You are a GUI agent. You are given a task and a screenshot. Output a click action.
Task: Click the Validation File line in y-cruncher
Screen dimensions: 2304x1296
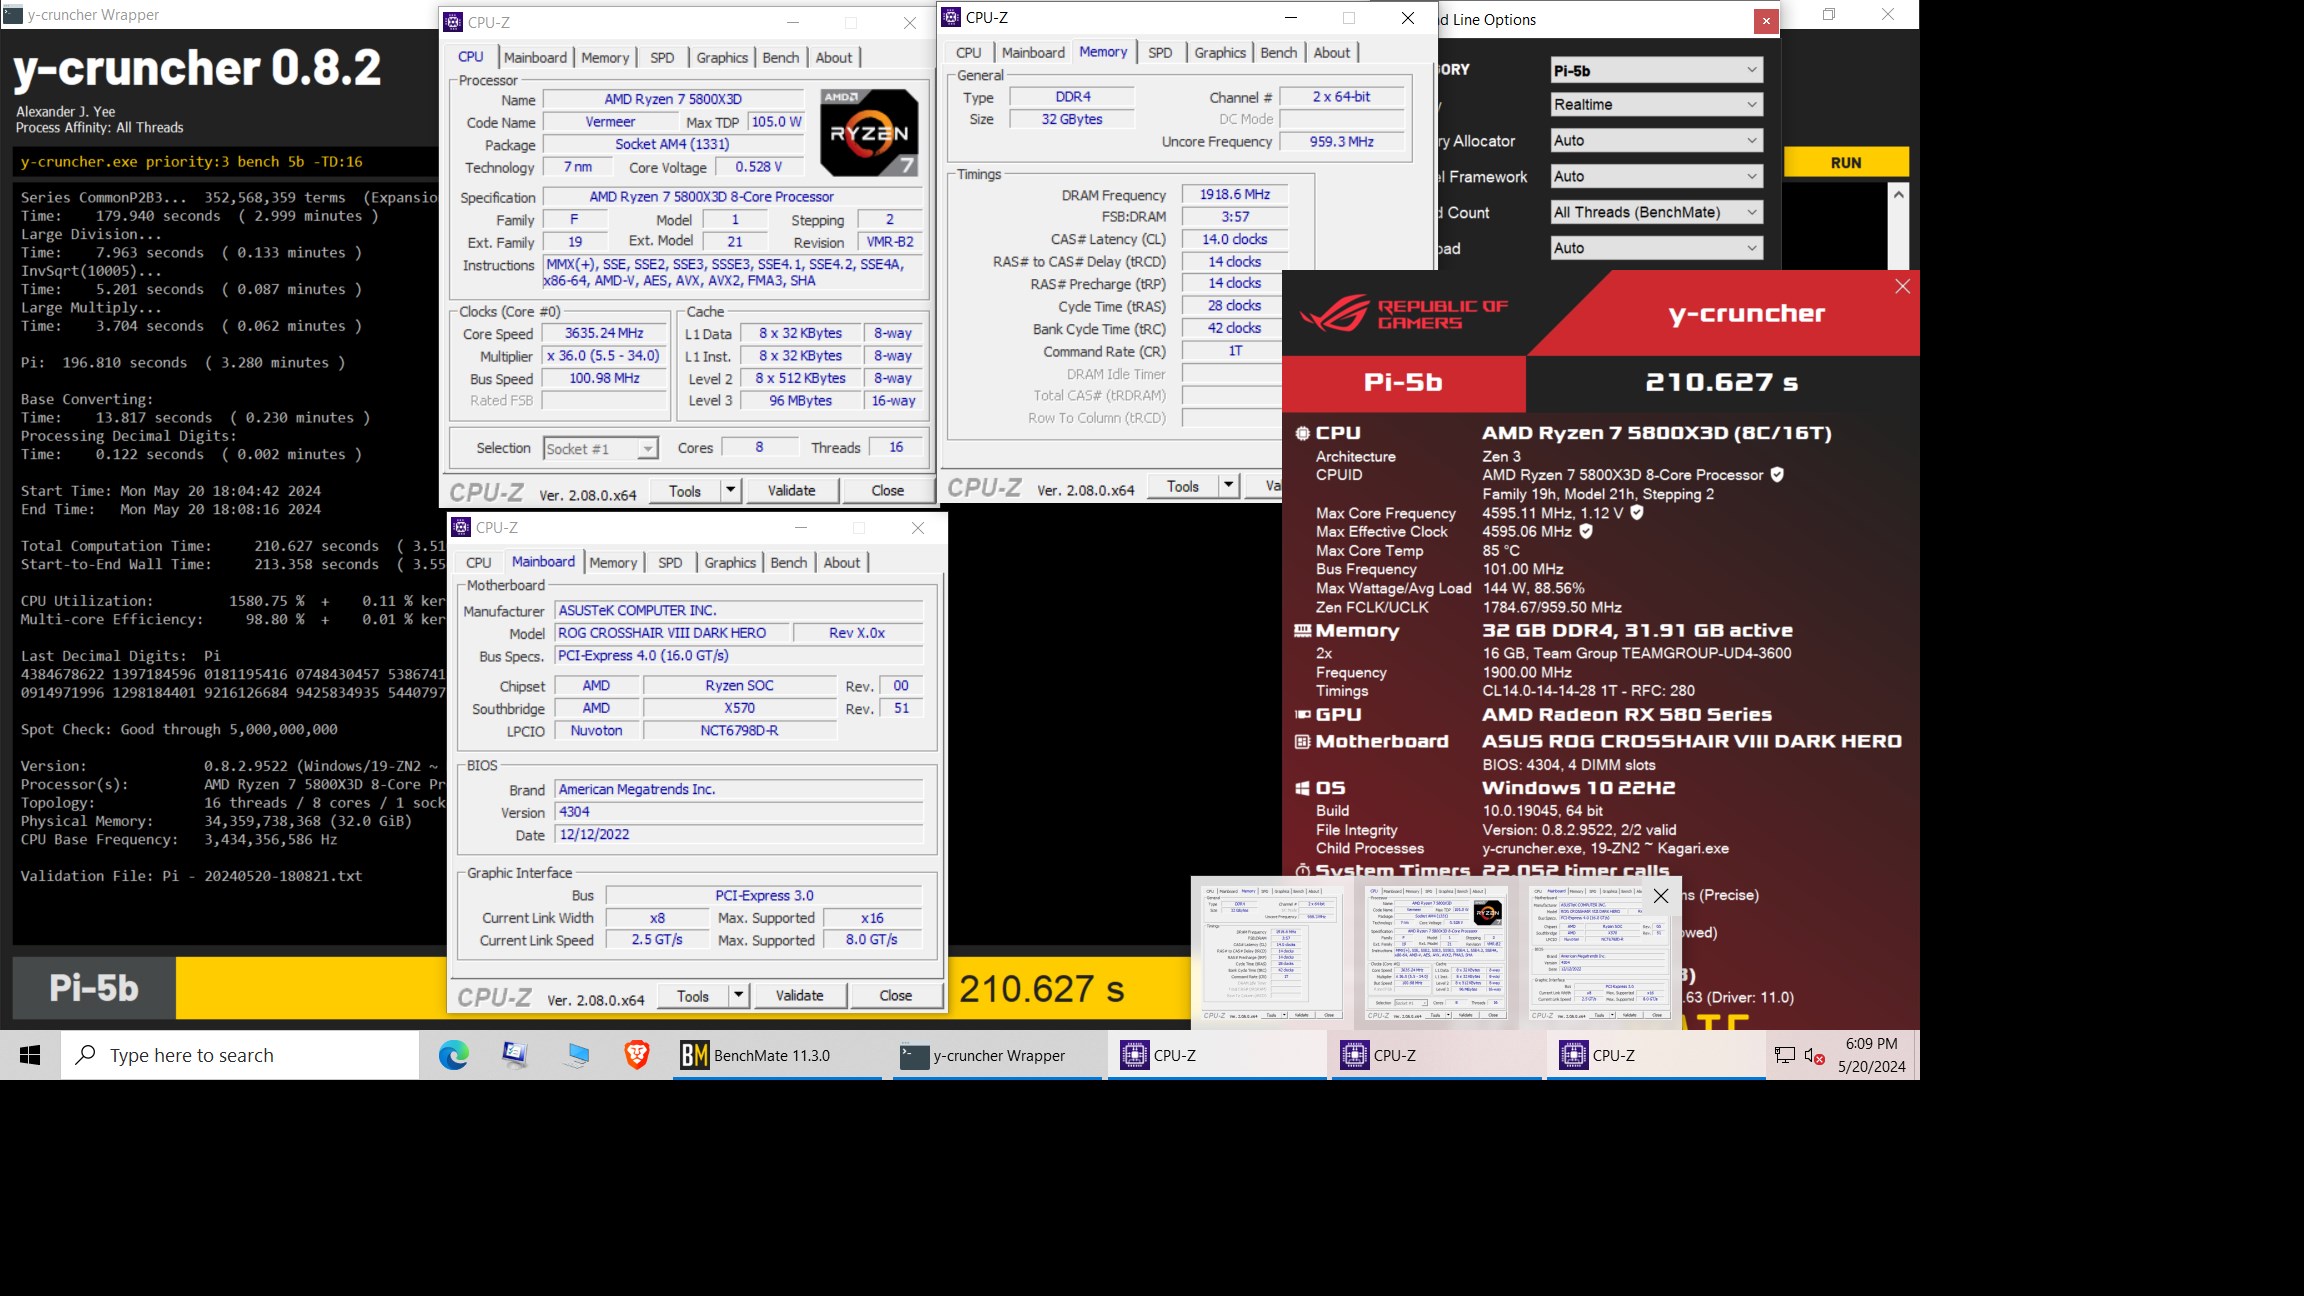[x=192, y=876]
